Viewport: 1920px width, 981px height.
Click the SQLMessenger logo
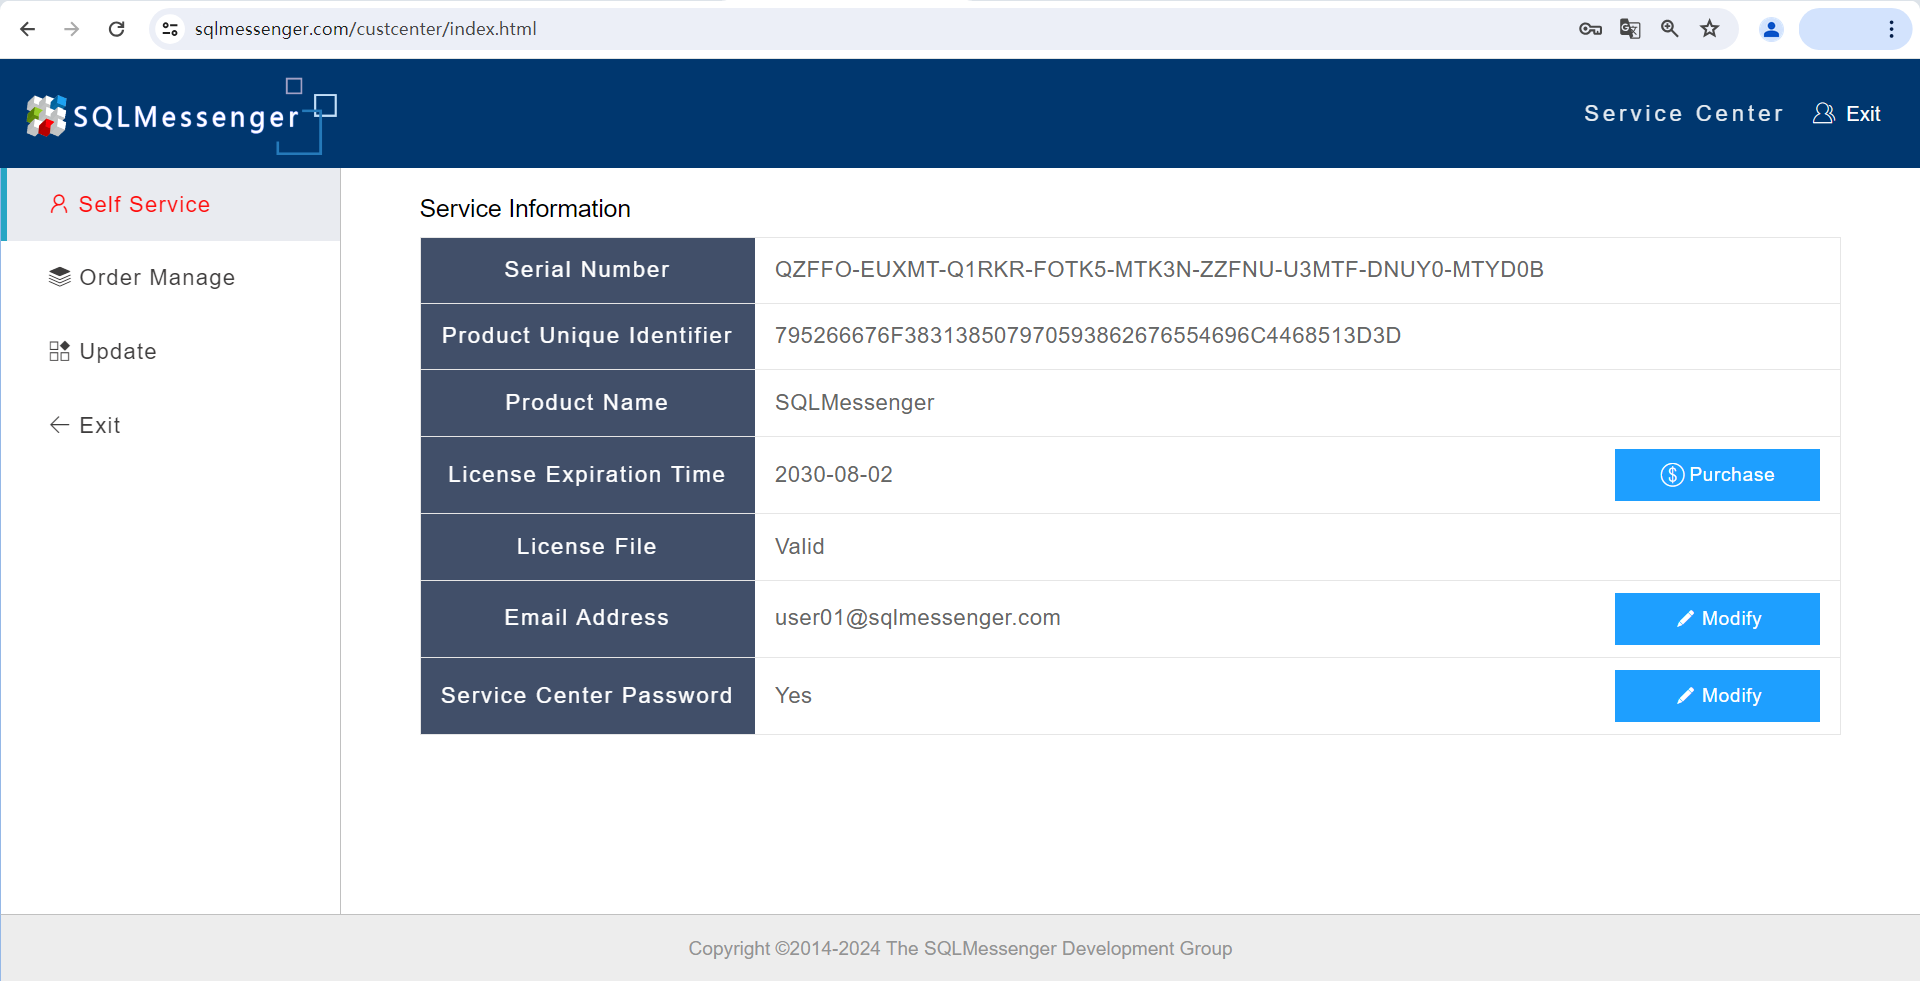pos(181,116)
